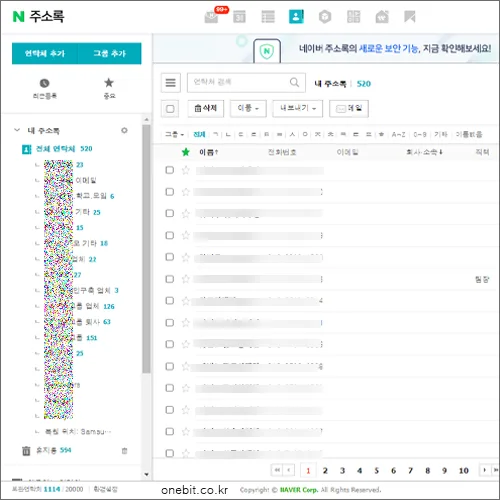Select group 학교.모임 6

[x=95, y=196]
